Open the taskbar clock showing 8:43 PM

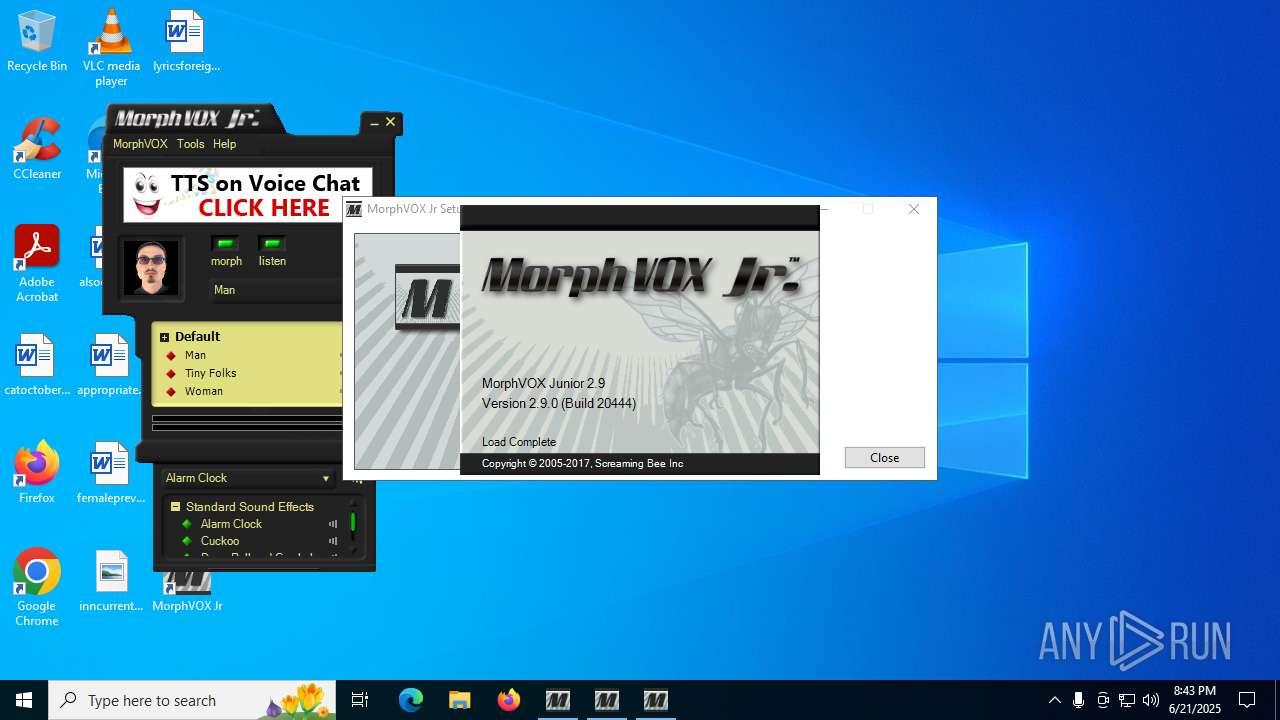[1195, 700]
